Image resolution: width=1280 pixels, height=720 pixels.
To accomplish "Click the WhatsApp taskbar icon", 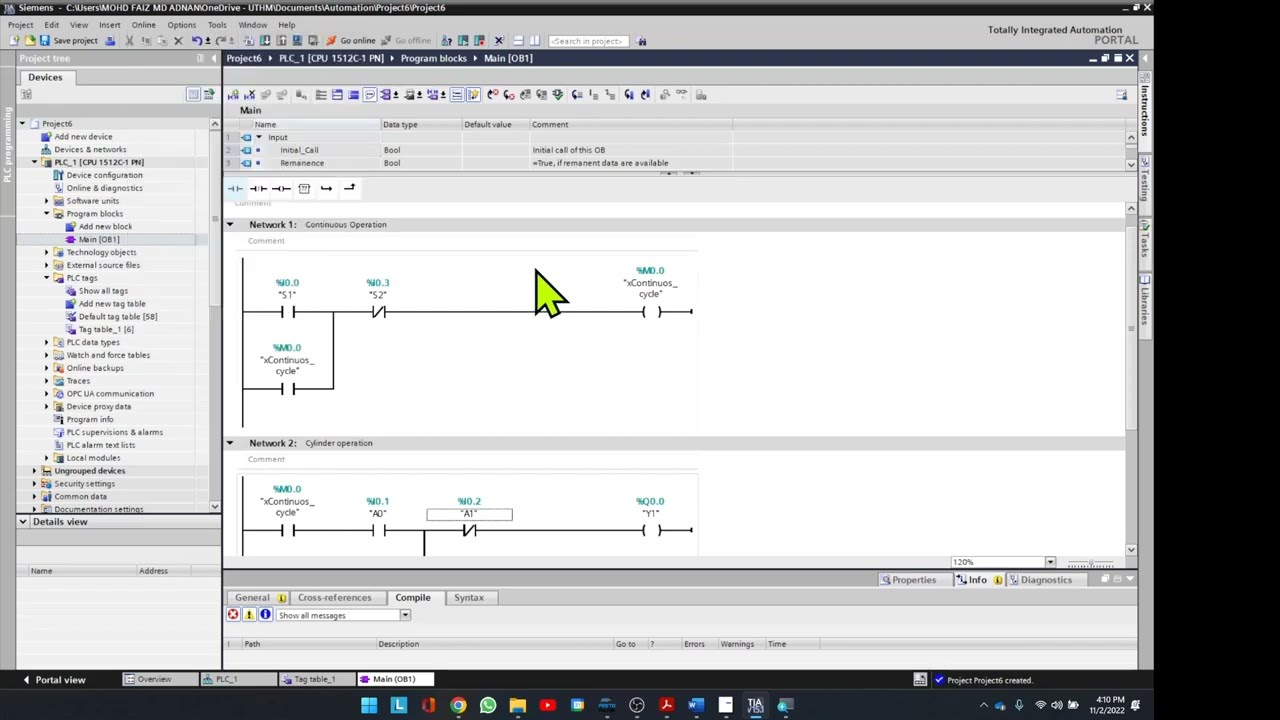I will point(488,706).
